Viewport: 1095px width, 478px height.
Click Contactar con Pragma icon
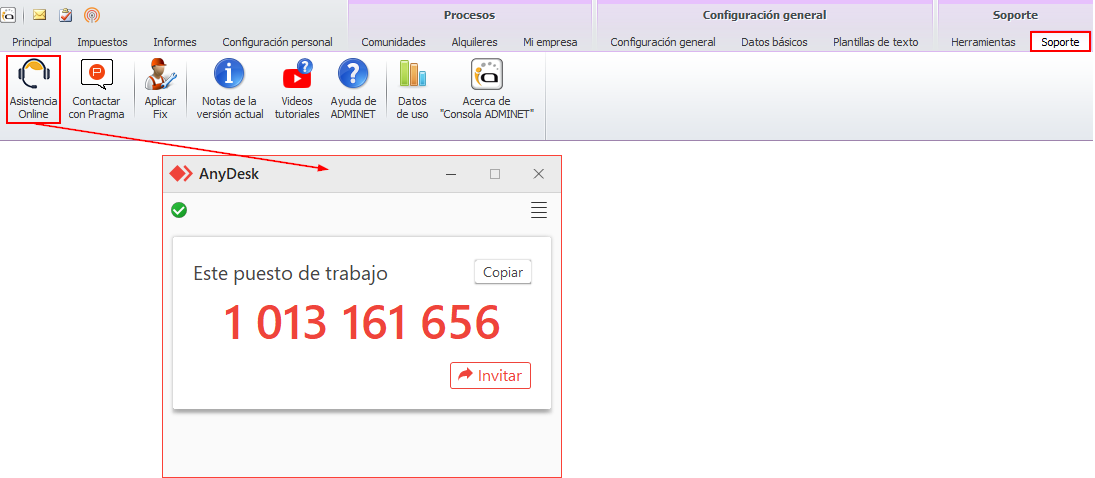[96, 89]
